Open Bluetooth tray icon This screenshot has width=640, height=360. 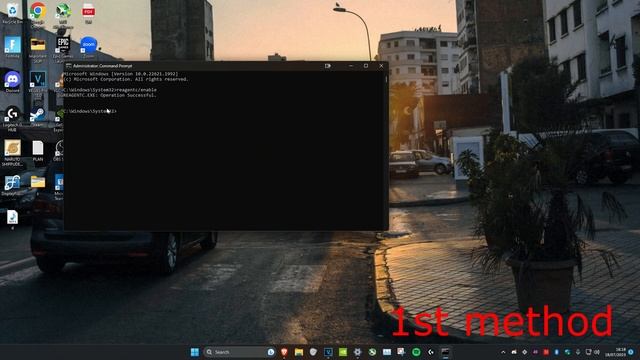point(556,352)
